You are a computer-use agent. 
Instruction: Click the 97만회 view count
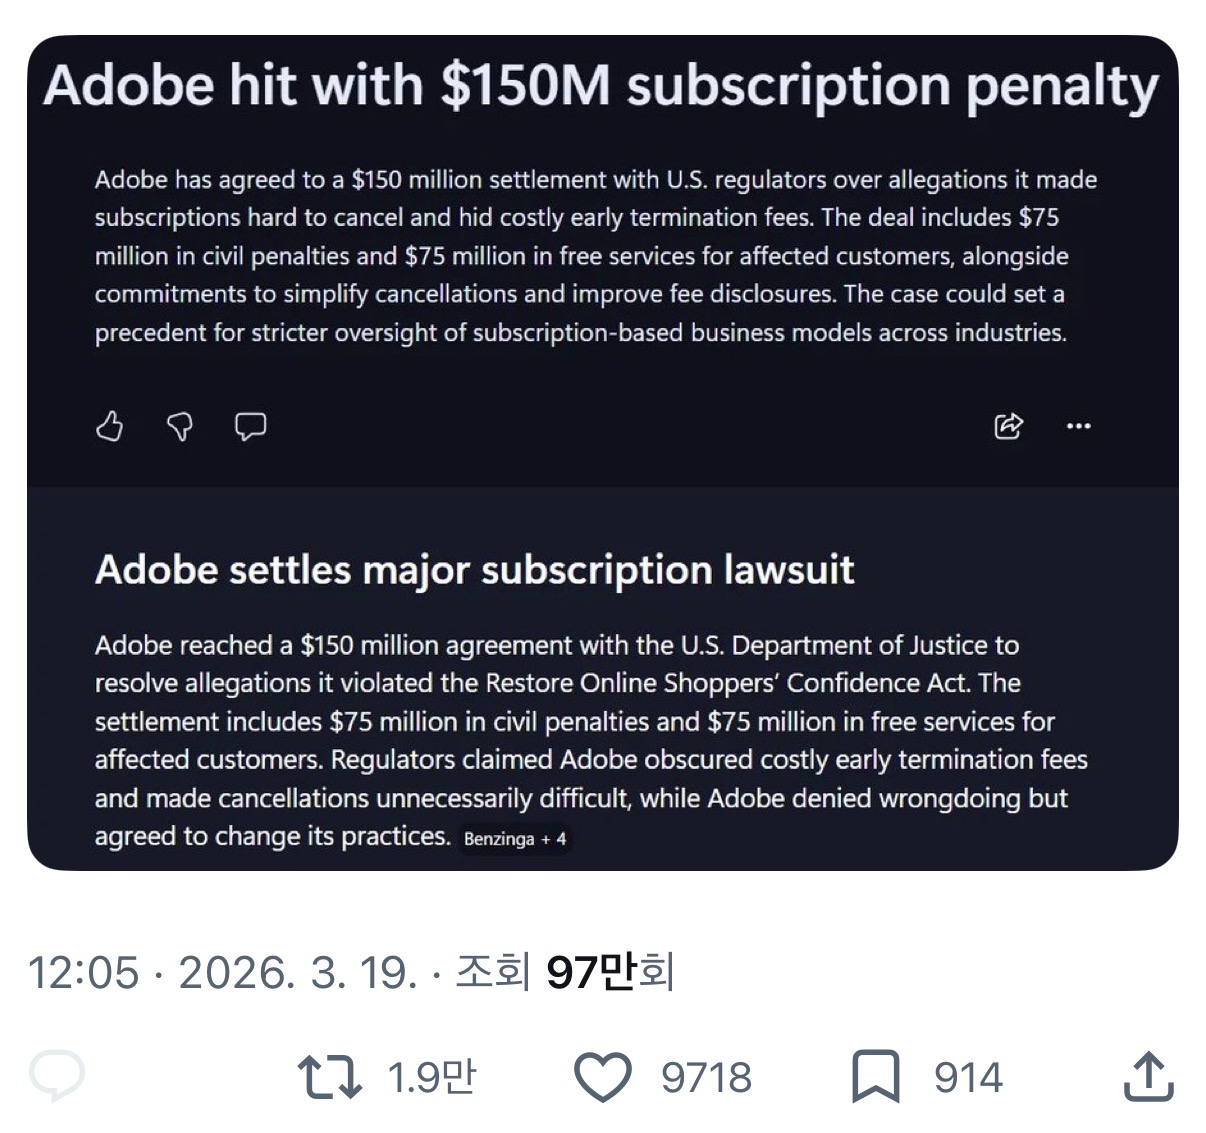coord(610,972)
